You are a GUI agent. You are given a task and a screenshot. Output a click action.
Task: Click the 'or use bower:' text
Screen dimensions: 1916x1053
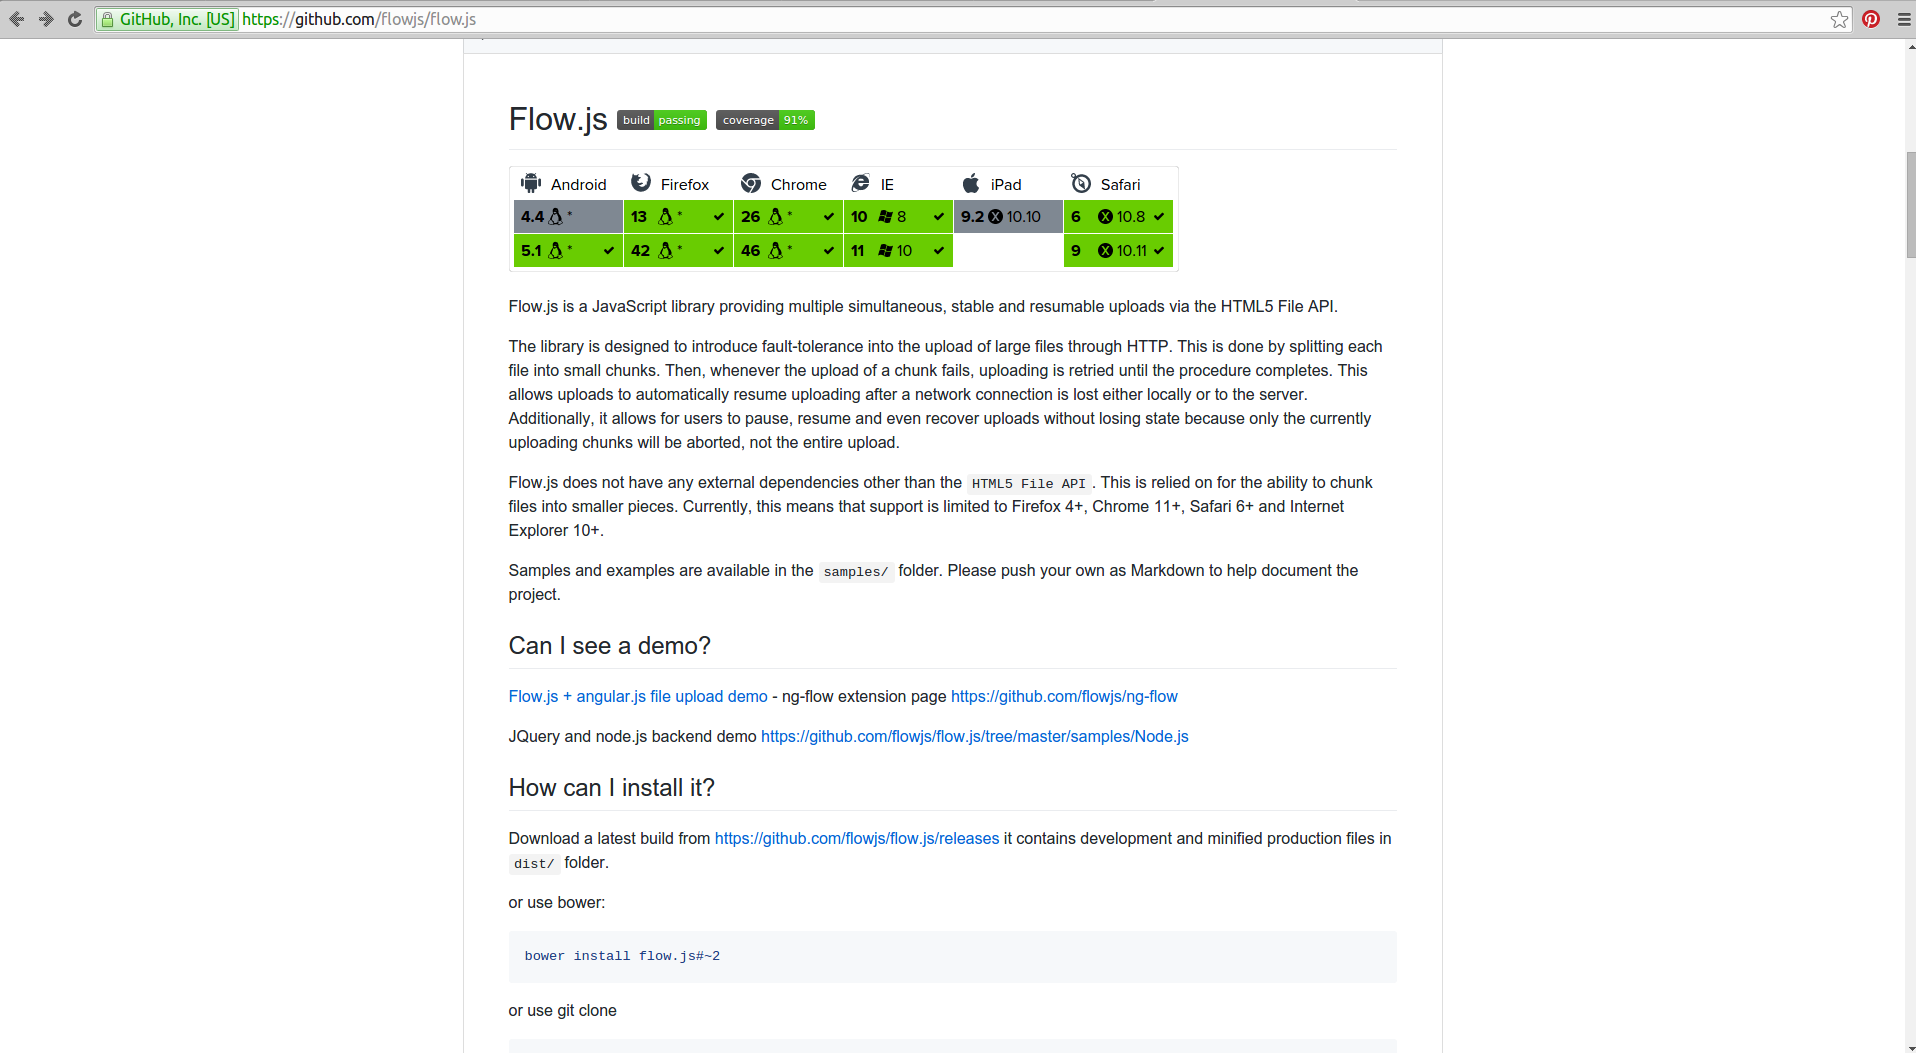(x=557, y=902)
